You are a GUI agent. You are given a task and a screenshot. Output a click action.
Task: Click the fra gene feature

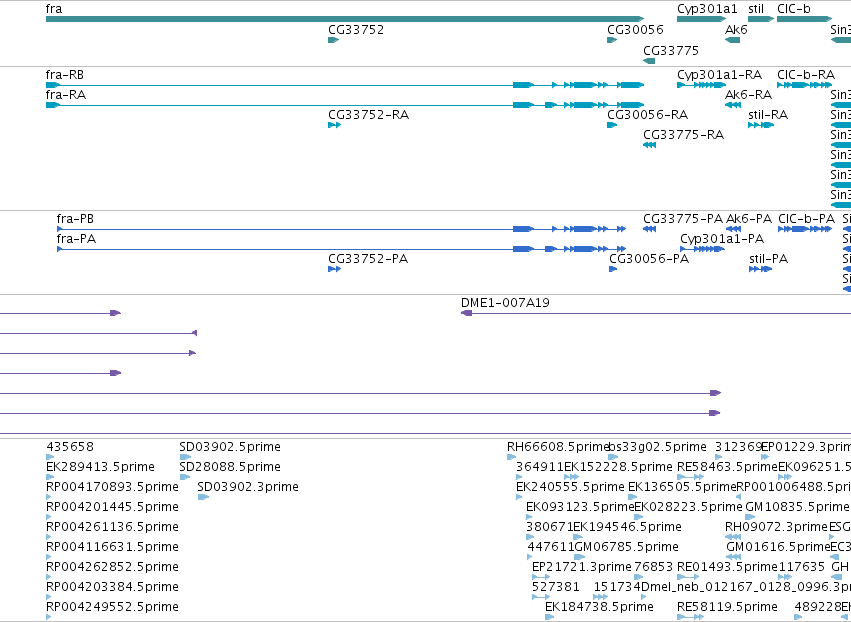point(345,19)
